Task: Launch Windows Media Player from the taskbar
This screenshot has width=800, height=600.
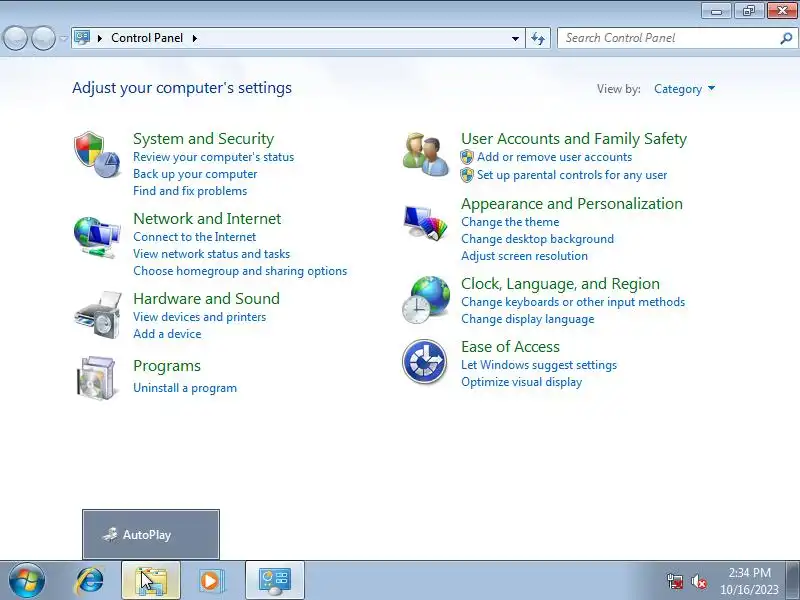Action: tap(210, 580)
